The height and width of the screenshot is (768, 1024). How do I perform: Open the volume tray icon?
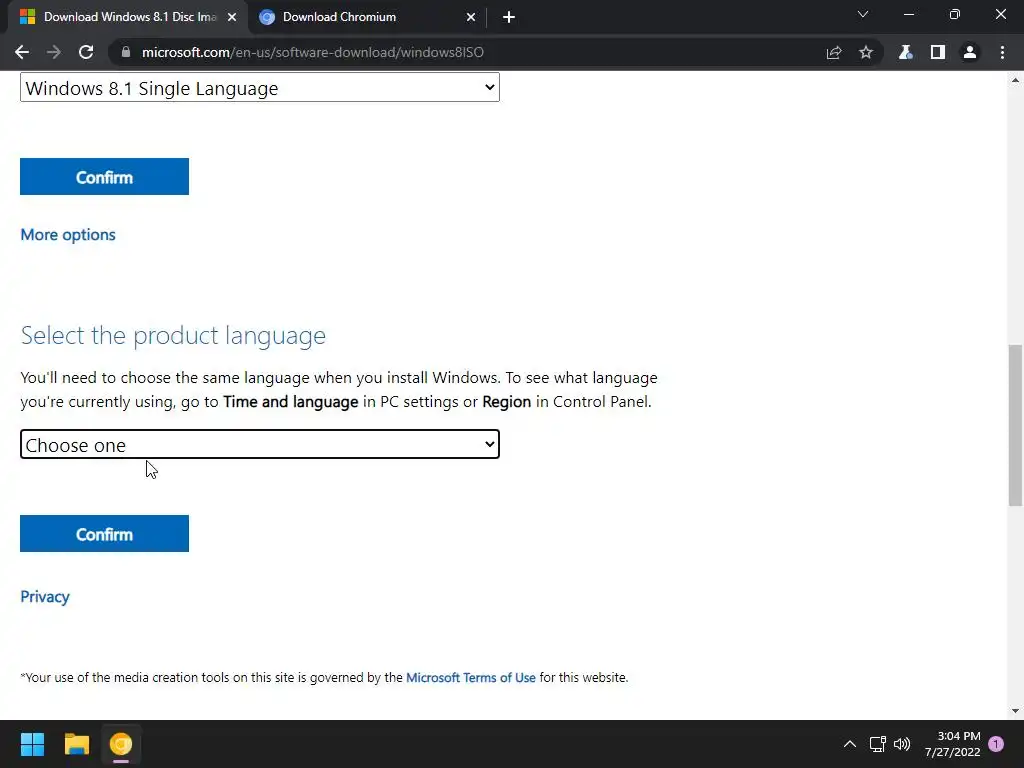coord(902,744)
